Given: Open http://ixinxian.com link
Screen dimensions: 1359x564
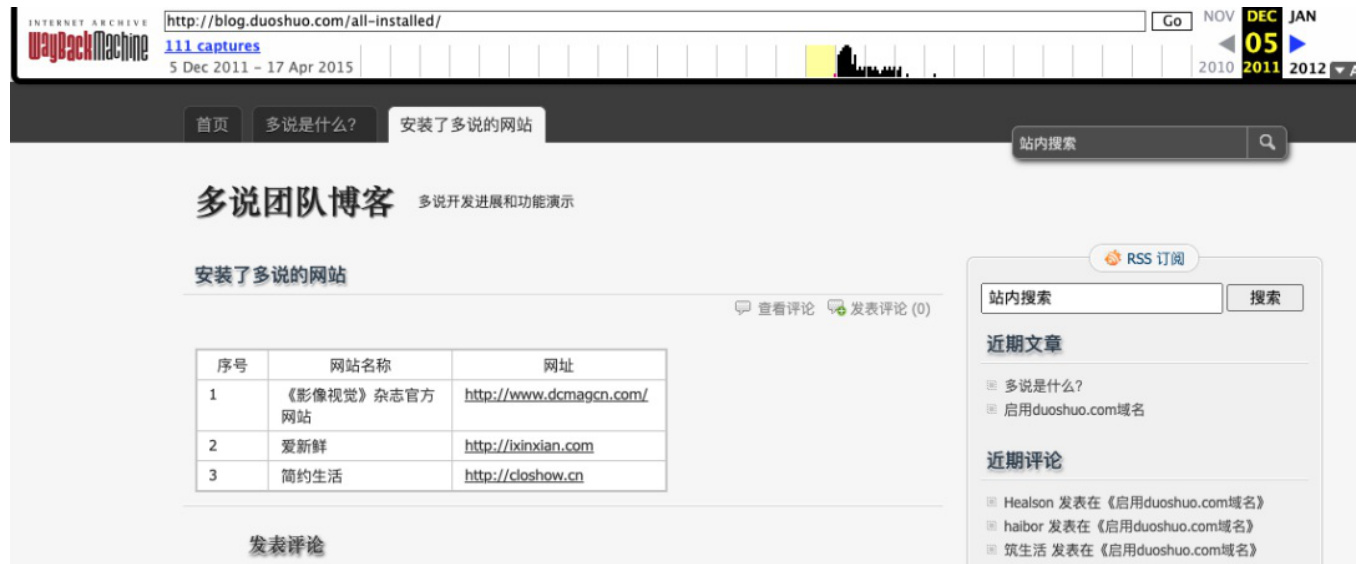Looking at the screenshot, I should coord(529,445).
